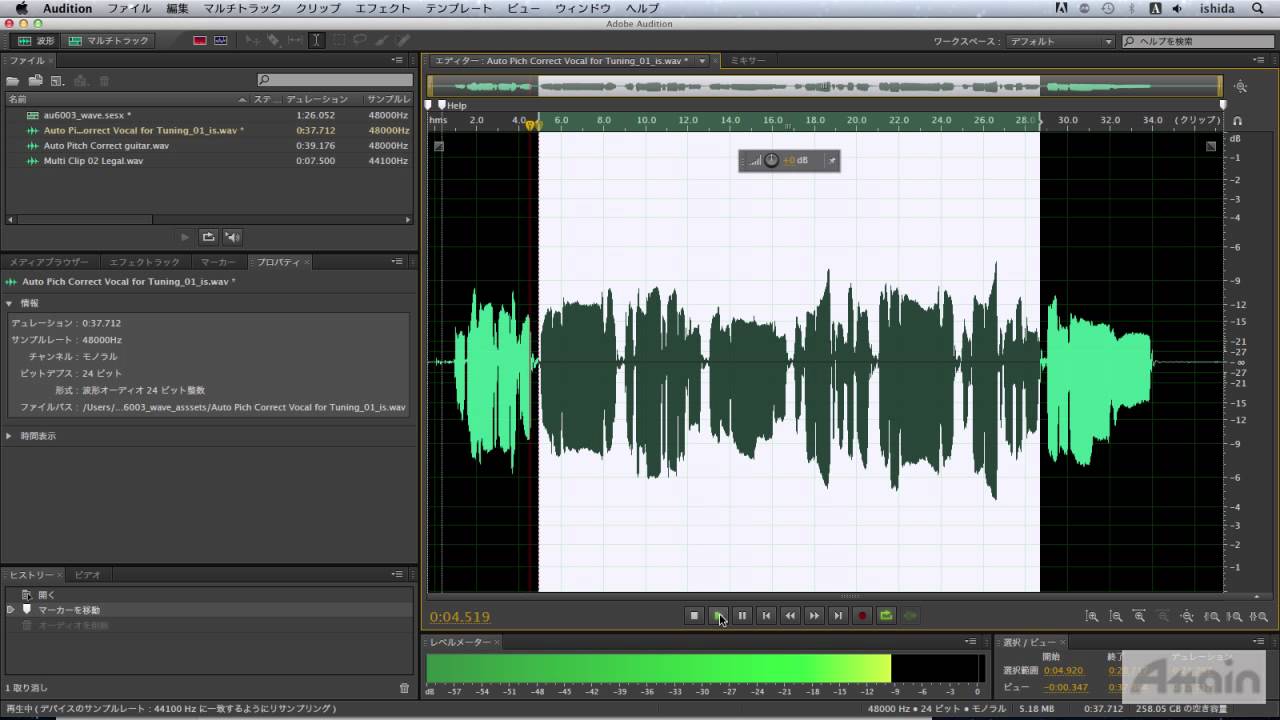Toggle the green loop playback button
1280x720 pixels.
tap(886, 616)
